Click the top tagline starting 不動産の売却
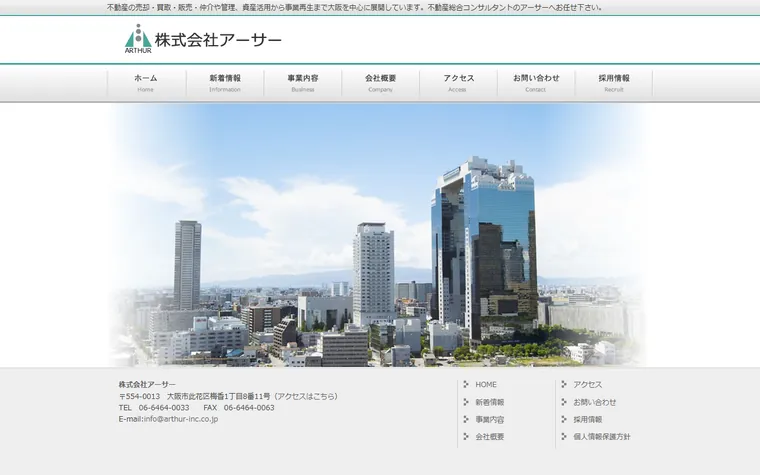Viewport: 760px width, 475px height. point(355,7)
